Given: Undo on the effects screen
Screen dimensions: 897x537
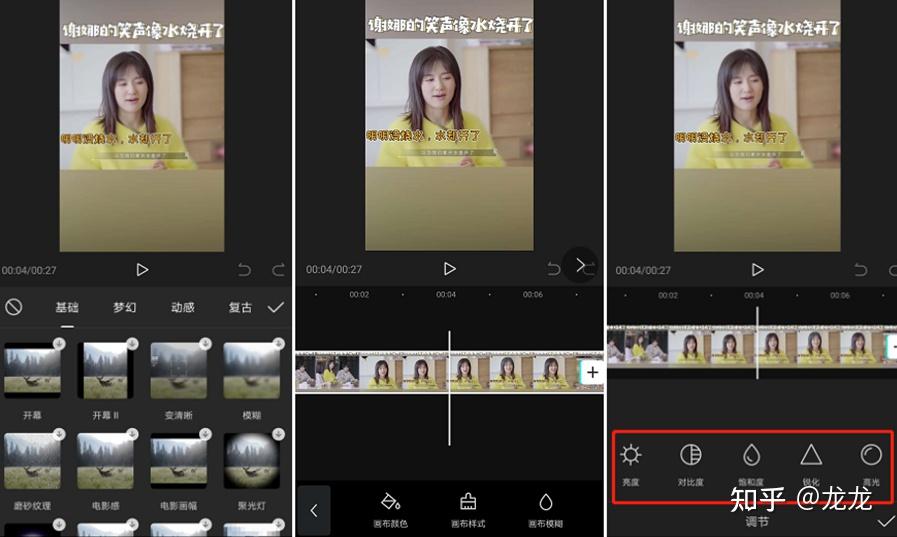Looking at the screenshot, I should (x=244, y=269).
